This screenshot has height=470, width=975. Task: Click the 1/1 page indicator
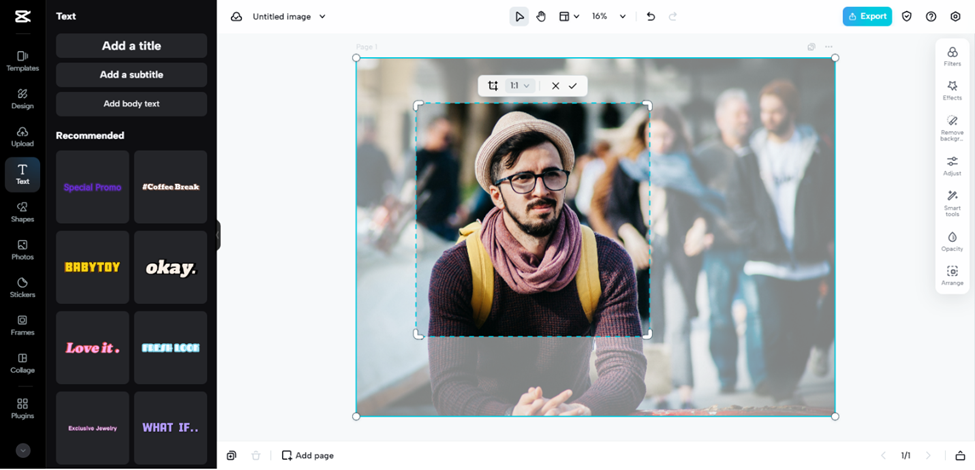point(905,456)
